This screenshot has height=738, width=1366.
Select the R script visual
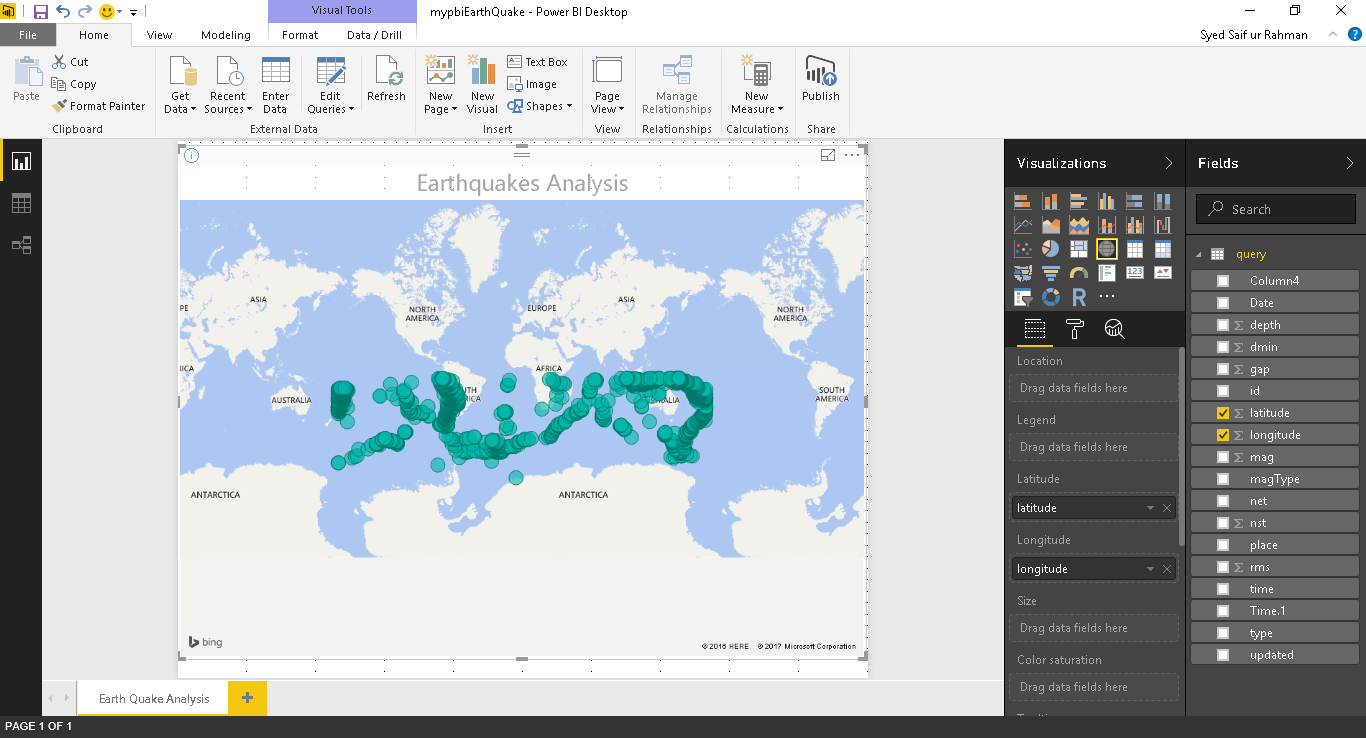coord(1078,296)
